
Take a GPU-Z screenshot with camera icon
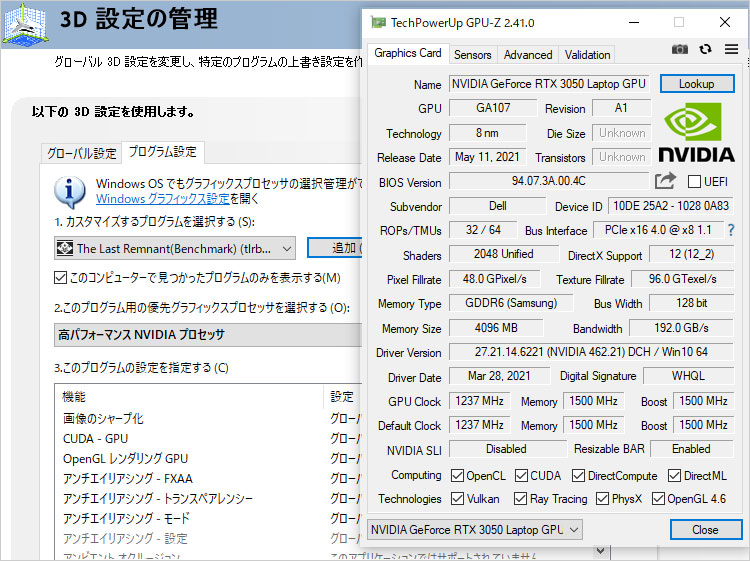(679, 49)
